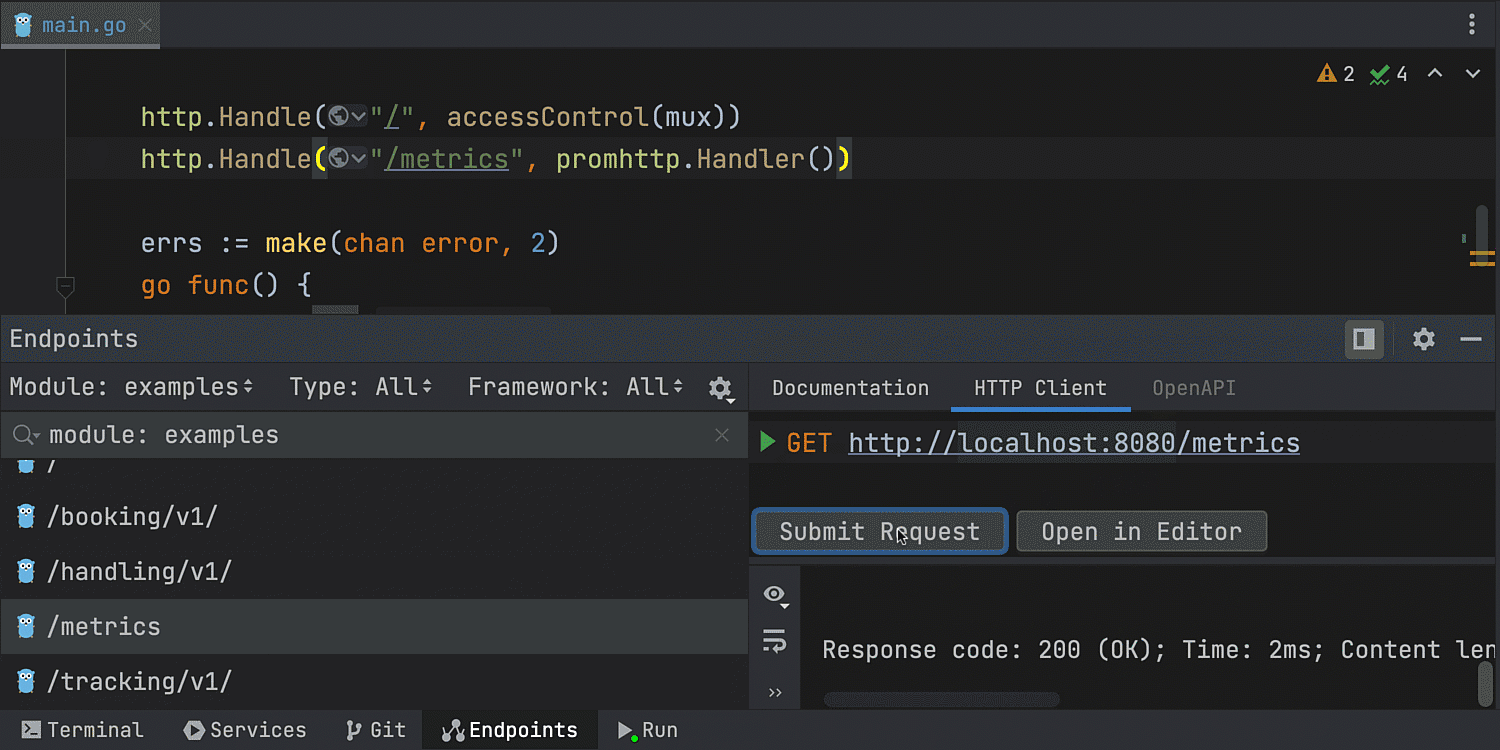
Task: Click globe icon next to "/metrics" in code
Action: [340, 159]
